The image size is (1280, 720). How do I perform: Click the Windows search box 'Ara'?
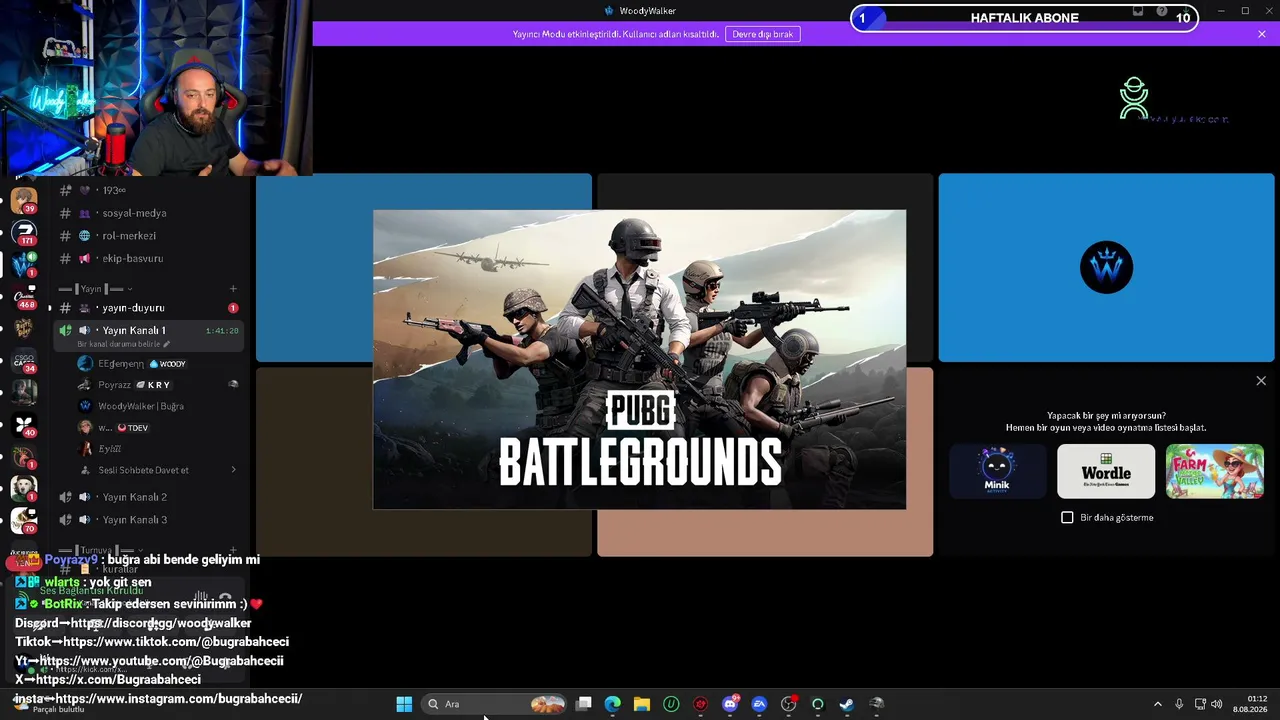click(x=494, y=704)
